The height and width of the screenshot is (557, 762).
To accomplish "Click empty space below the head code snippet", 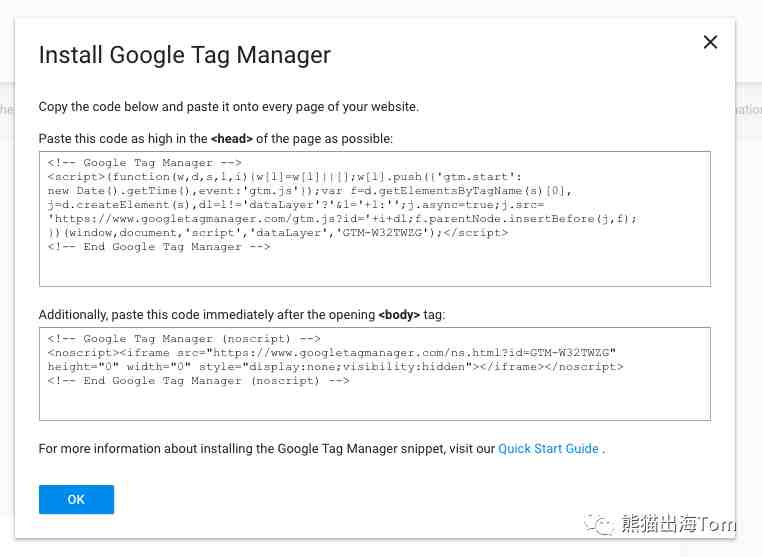I will [x=374, y=270].
